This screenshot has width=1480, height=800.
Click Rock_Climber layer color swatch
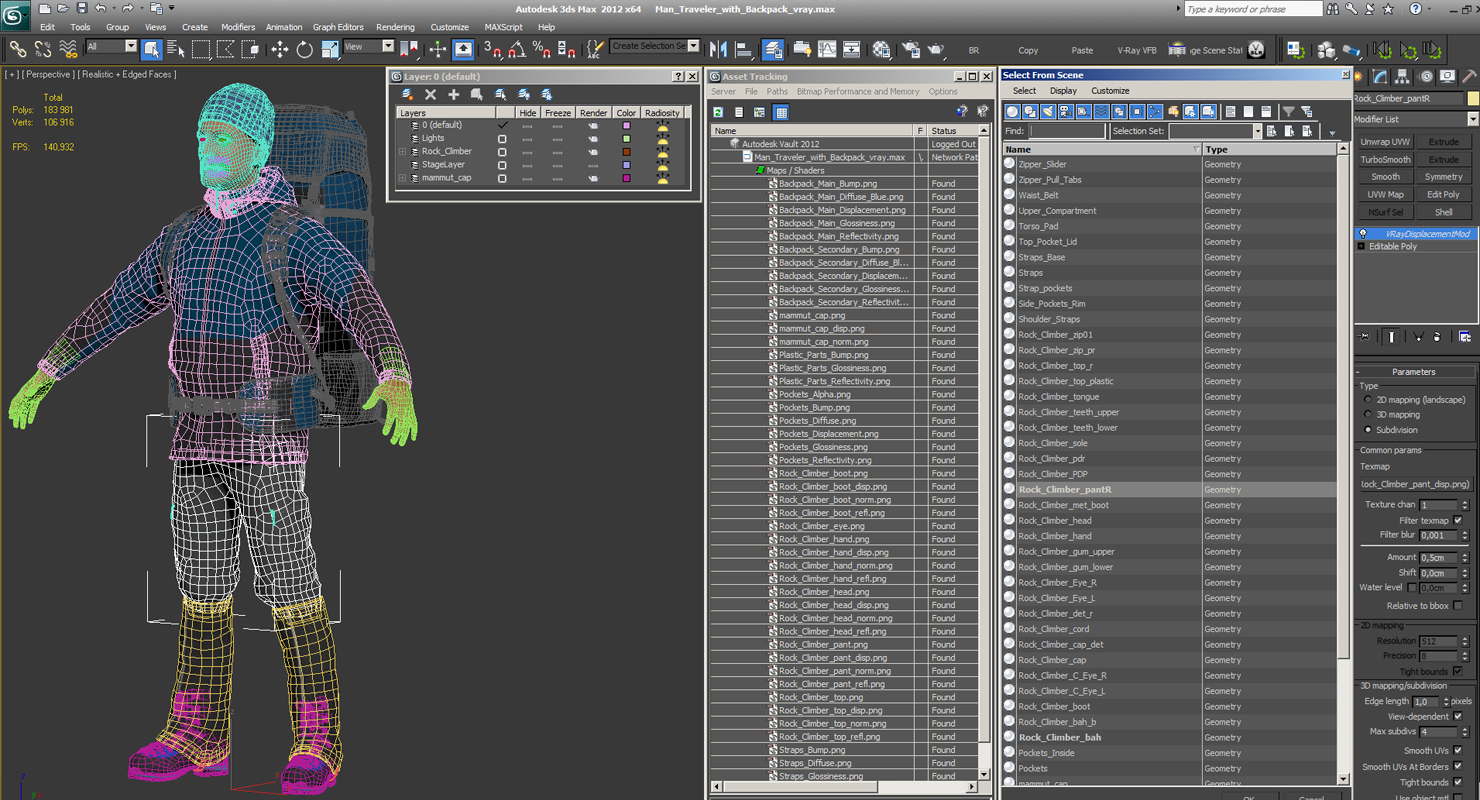coord(627,152)
